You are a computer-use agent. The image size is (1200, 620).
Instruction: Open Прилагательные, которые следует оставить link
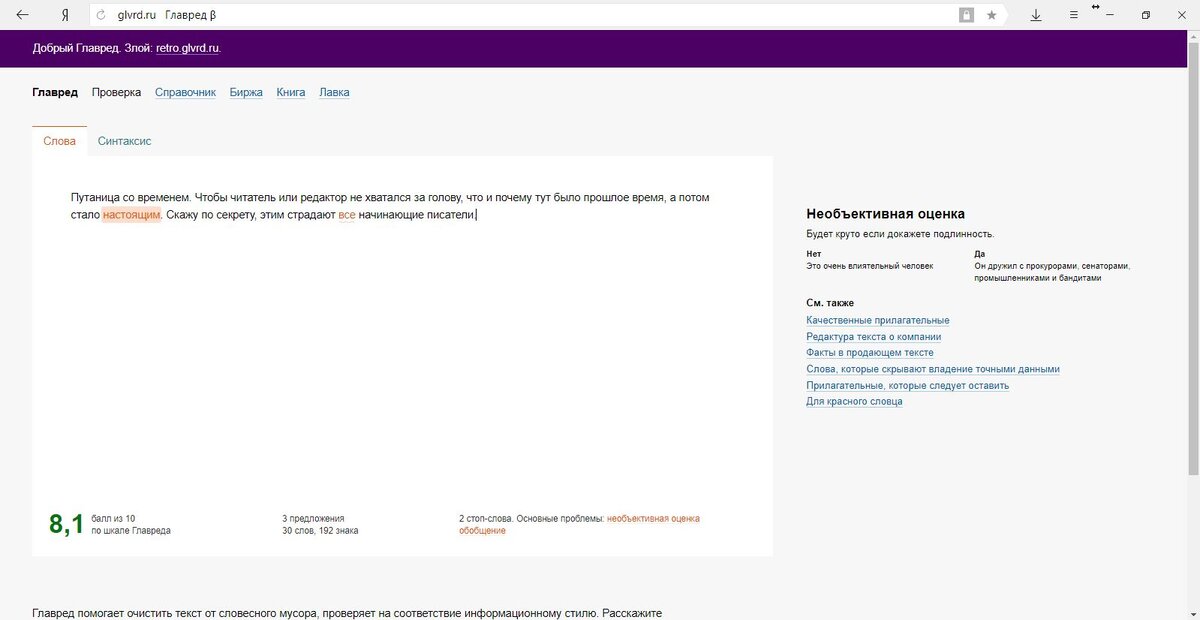[x=907, y=385]
